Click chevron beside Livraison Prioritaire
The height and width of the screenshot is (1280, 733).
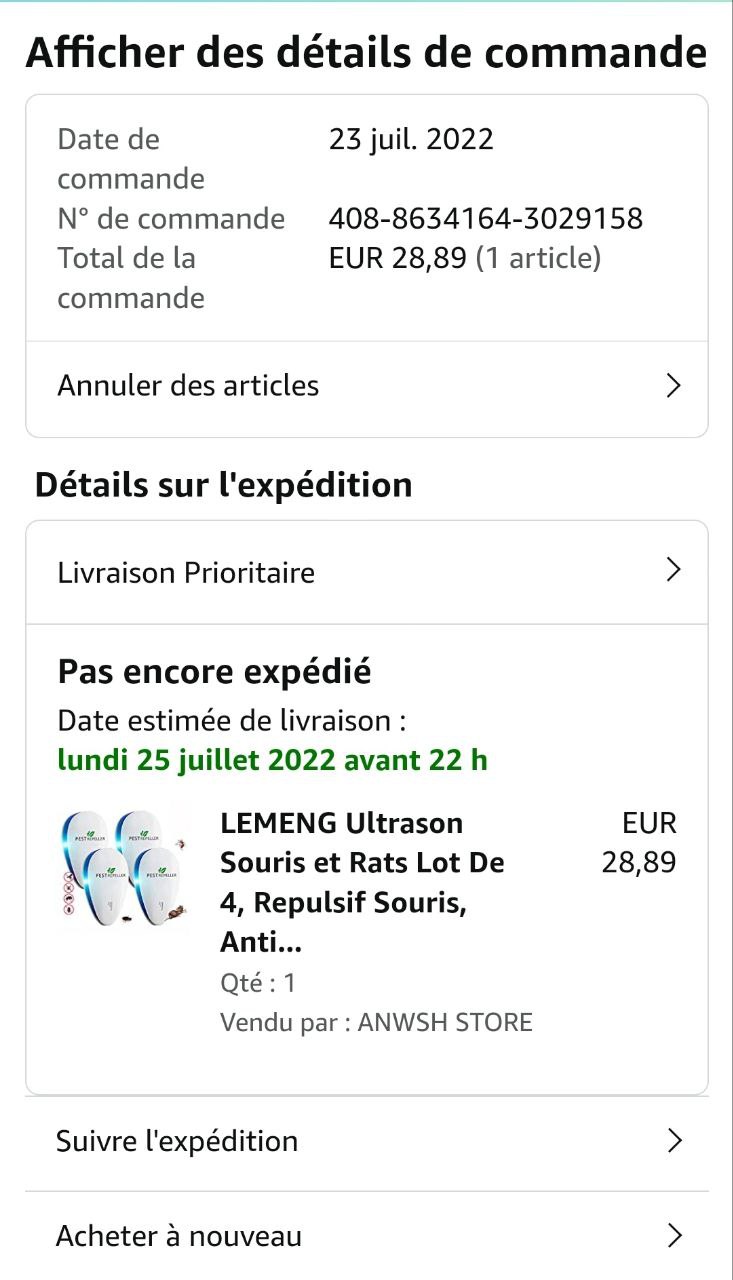click(x=673, y=571)
